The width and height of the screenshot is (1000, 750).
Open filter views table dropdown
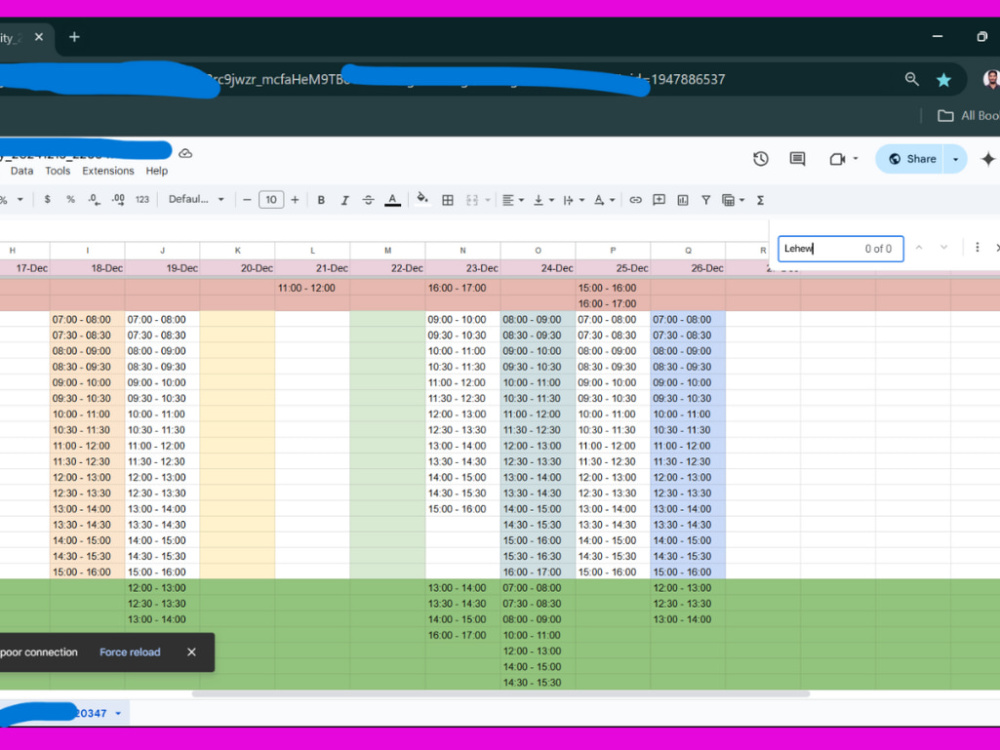coord(733,200)
